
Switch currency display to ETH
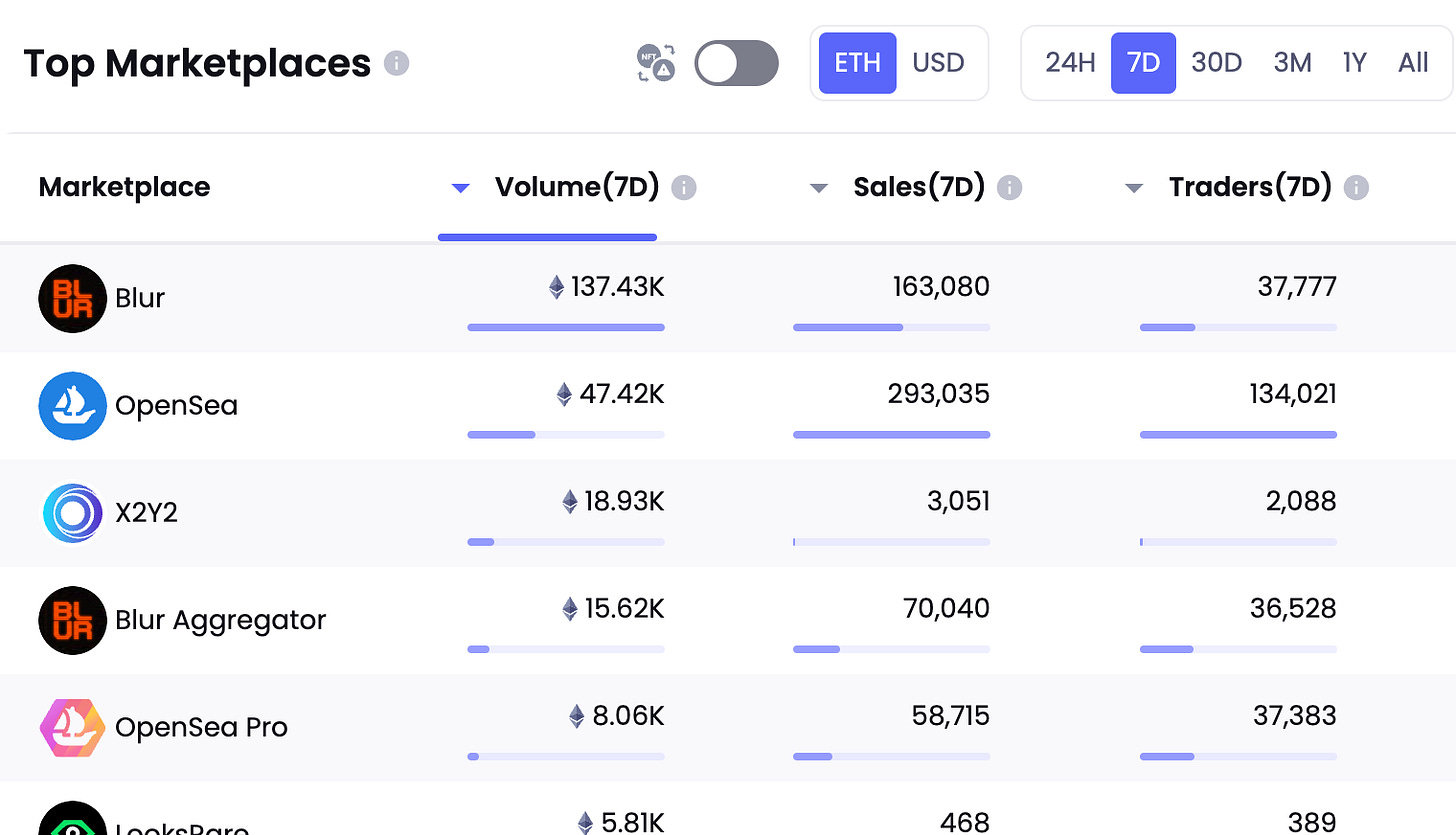857,63
